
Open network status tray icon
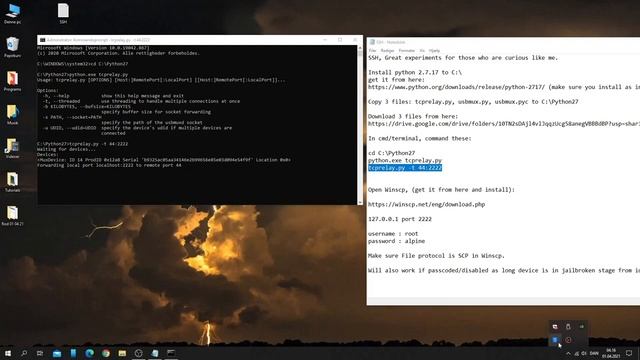[577, 353]
